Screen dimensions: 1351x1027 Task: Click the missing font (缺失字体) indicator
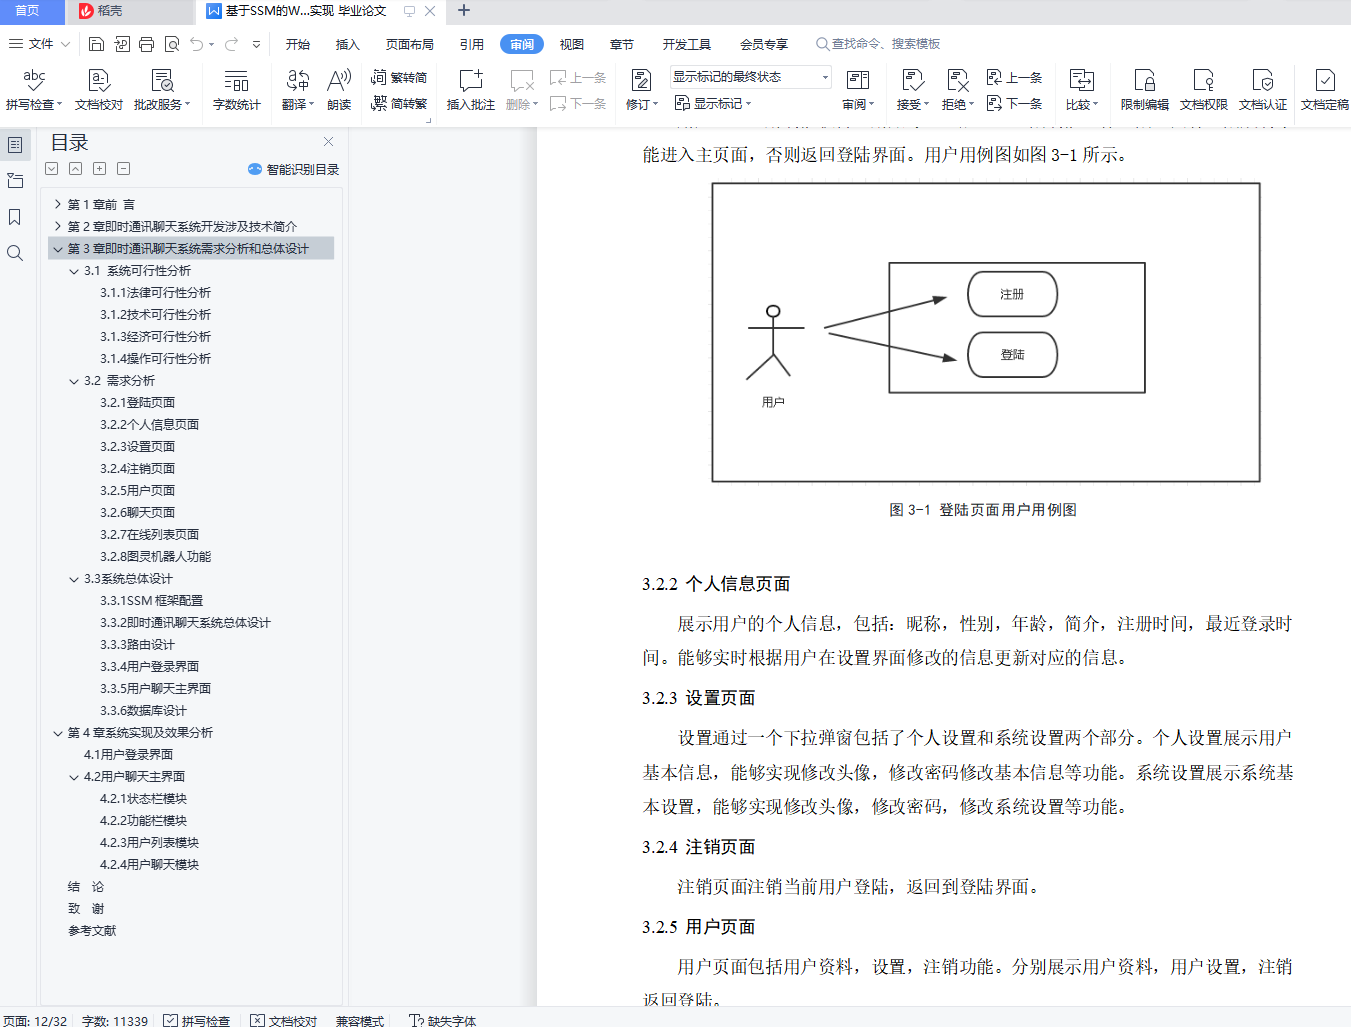point(443,1020)
